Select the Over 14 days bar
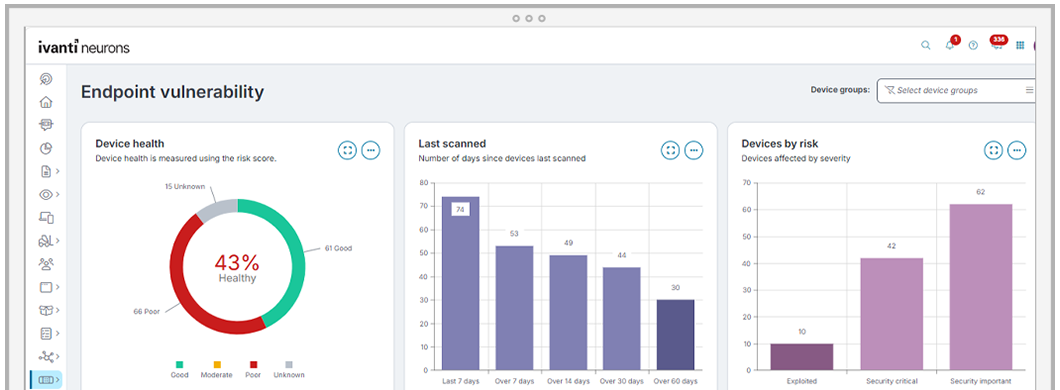Image resolution: width=1060 pixels, height=390 pixels. point(568,312)
